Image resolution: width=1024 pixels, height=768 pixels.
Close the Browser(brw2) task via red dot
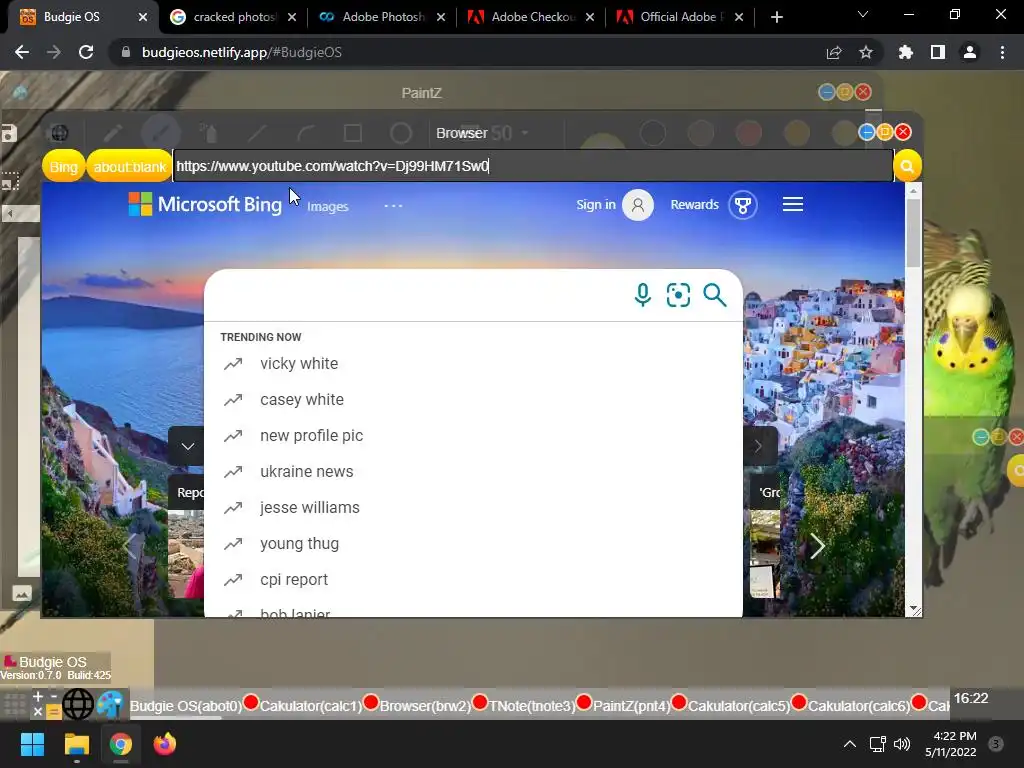pyautogui.click(x=480, y=703)
